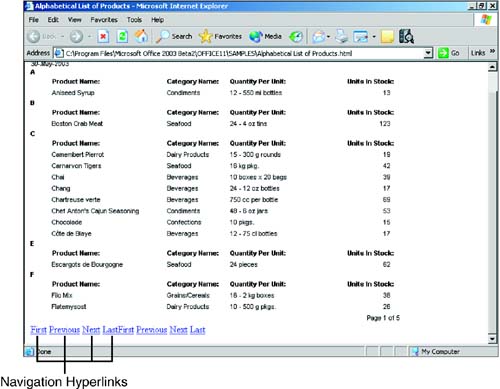This screenshot has width=500, height=389.
Task: Click the 'Escargots de Bourgogne' product name
Action: tap(87, 265)
